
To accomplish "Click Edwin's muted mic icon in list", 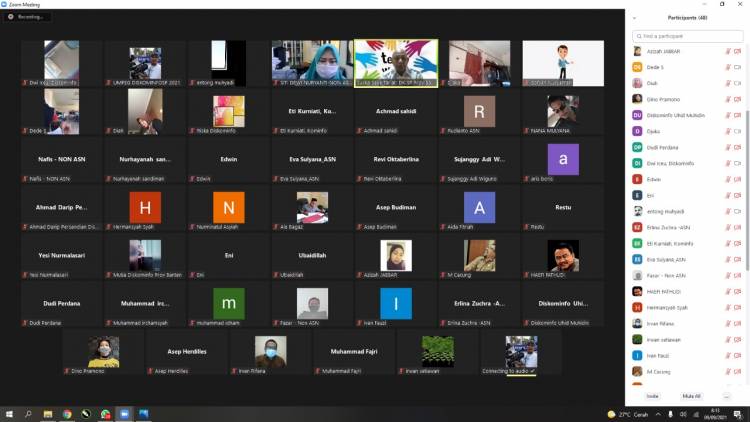I will [x=726, y=179].
